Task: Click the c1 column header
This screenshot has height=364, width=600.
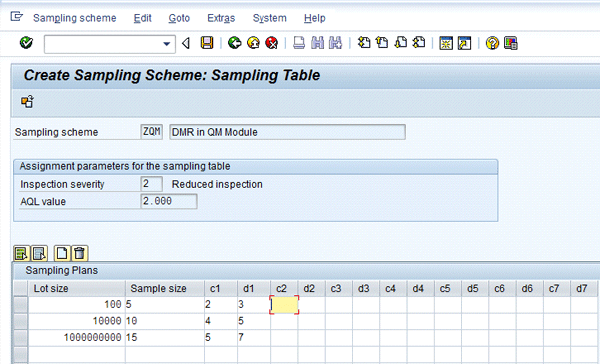Action: pyautogui.click(x=221, y=288)
